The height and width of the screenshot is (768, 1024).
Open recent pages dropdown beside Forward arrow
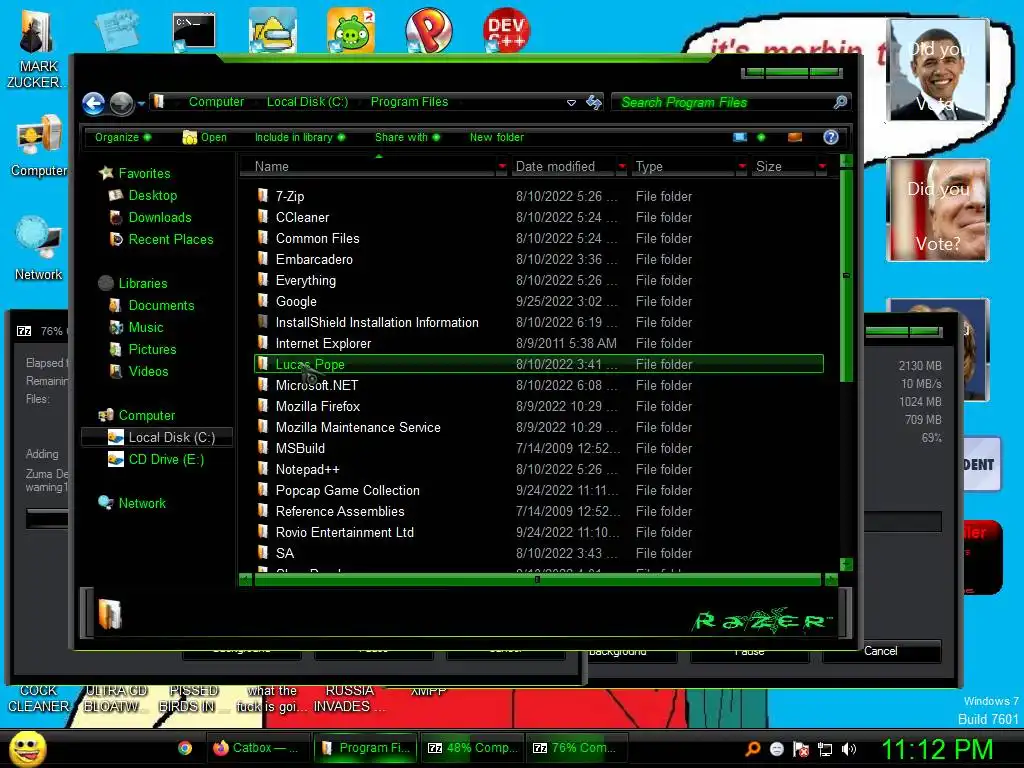[141, 103]
